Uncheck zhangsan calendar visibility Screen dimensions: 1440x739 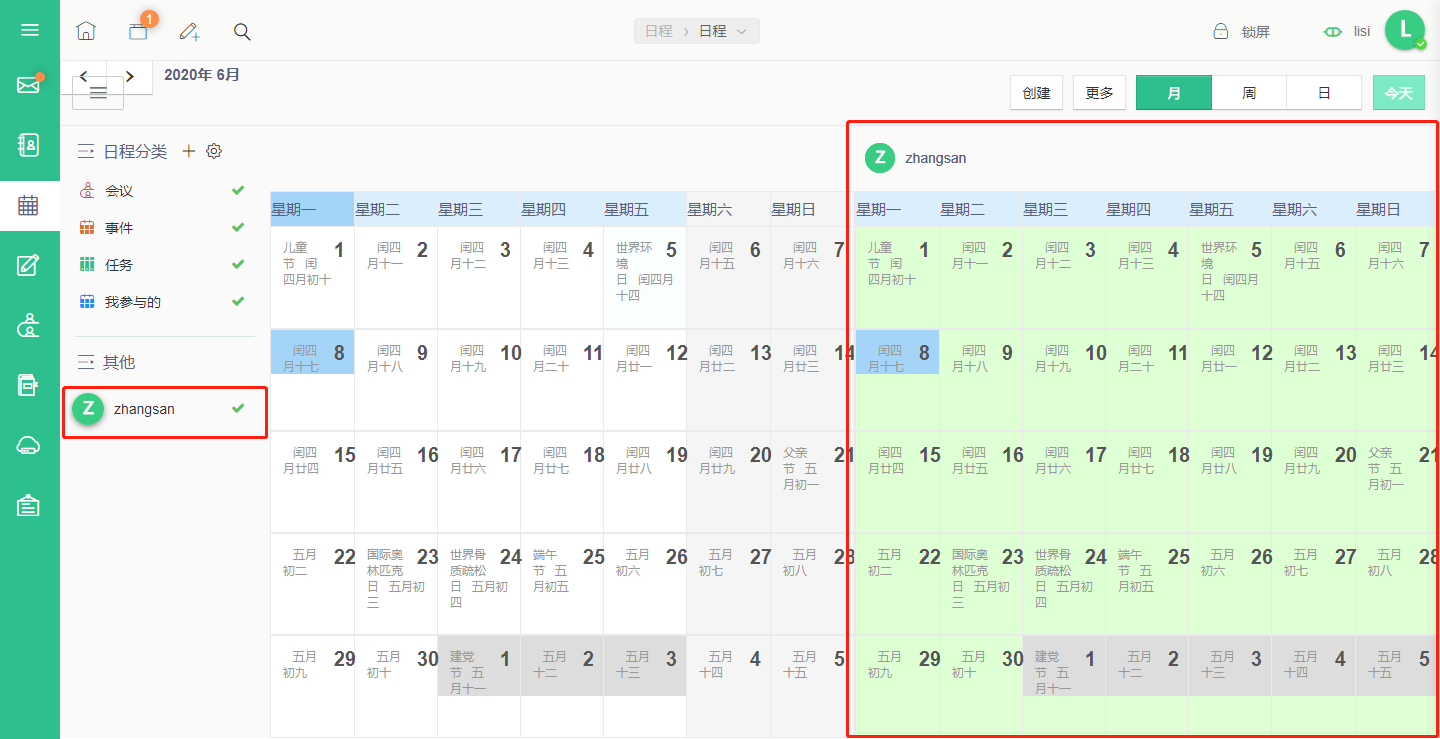click(x=238, y=408)
